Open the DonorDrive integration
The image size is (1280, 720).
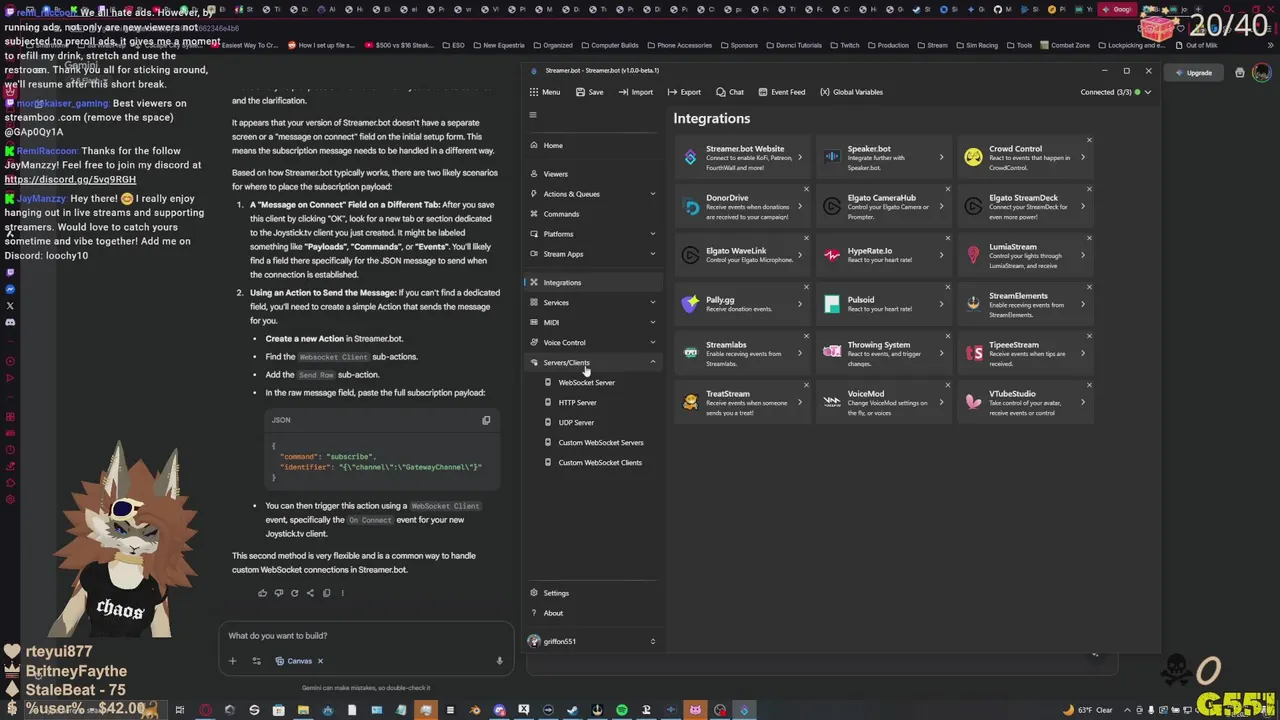tap(743, 206)
